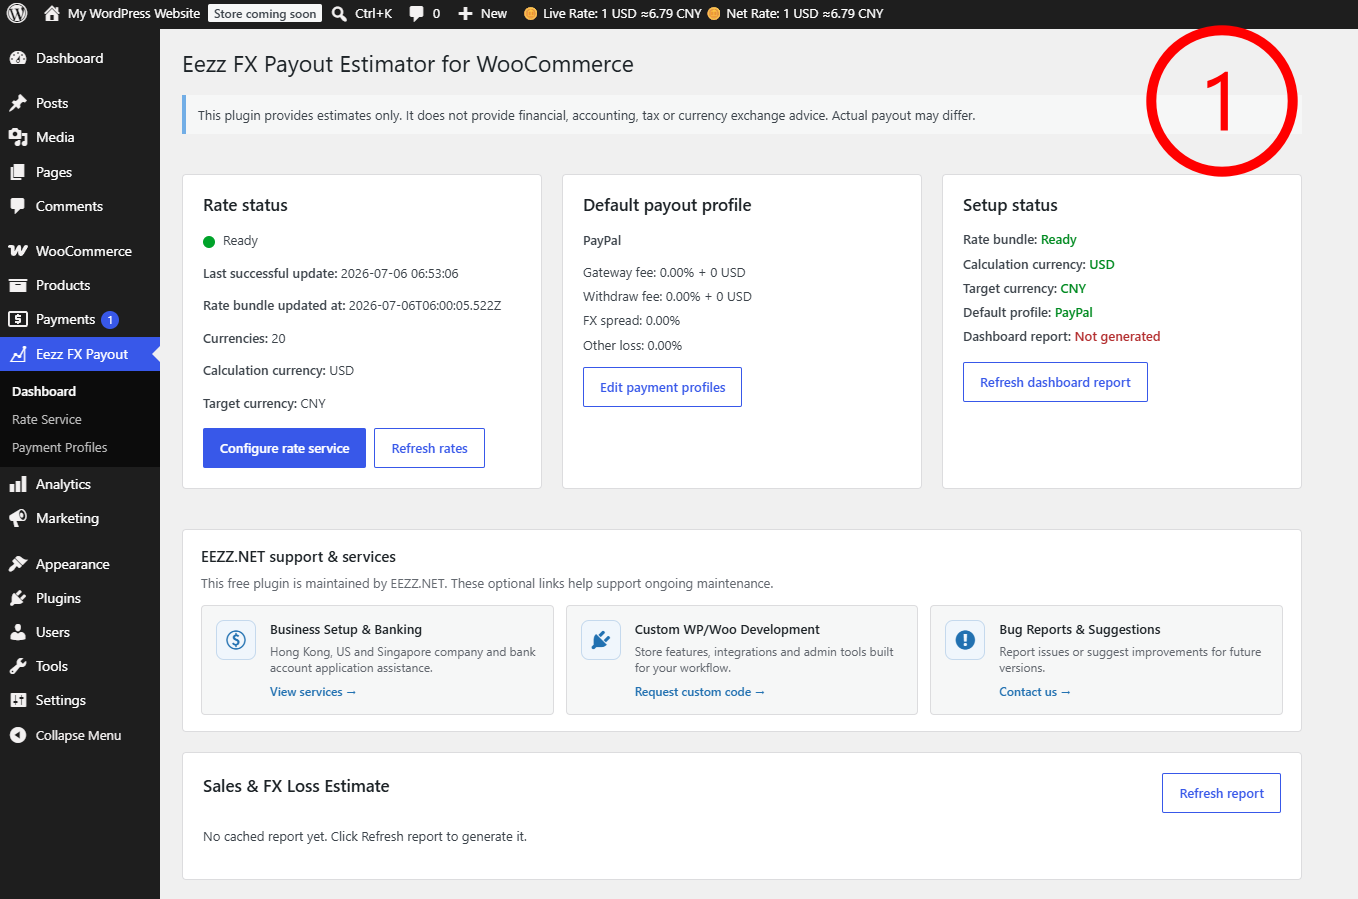Open the home icon for My WordPress Website

pyautogui.click(x=52, y=14)
